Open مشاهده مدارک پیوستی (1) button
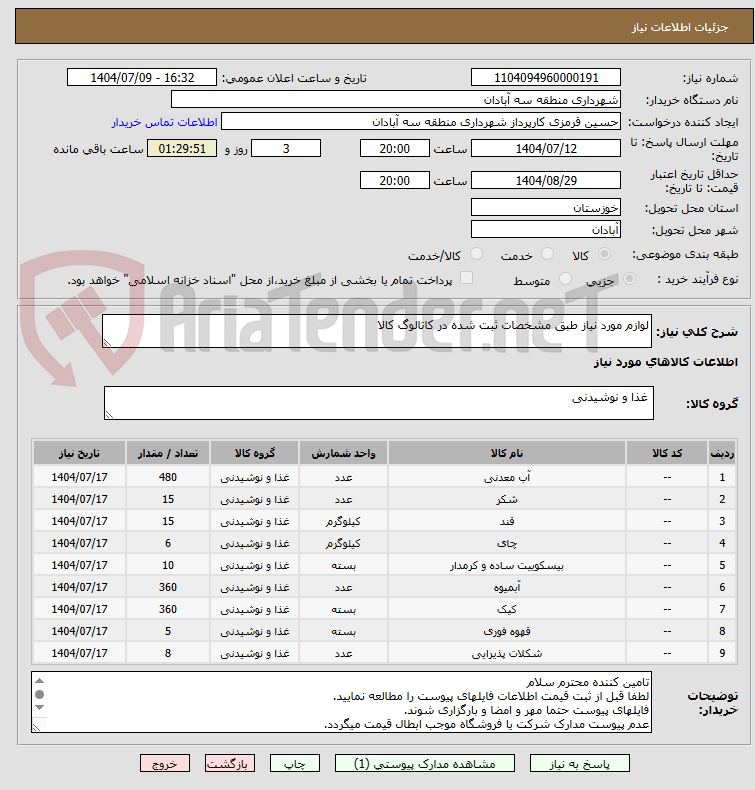The image size is (755, 790). click(x=425, y=763)
